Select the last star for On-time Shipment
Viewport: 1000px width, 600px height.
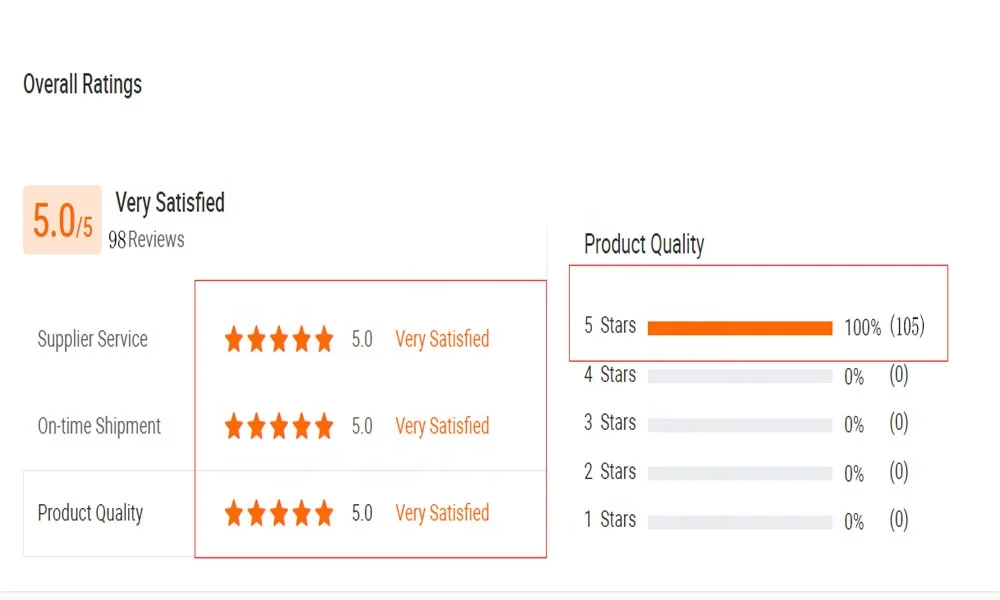click(x=325, y=425)
